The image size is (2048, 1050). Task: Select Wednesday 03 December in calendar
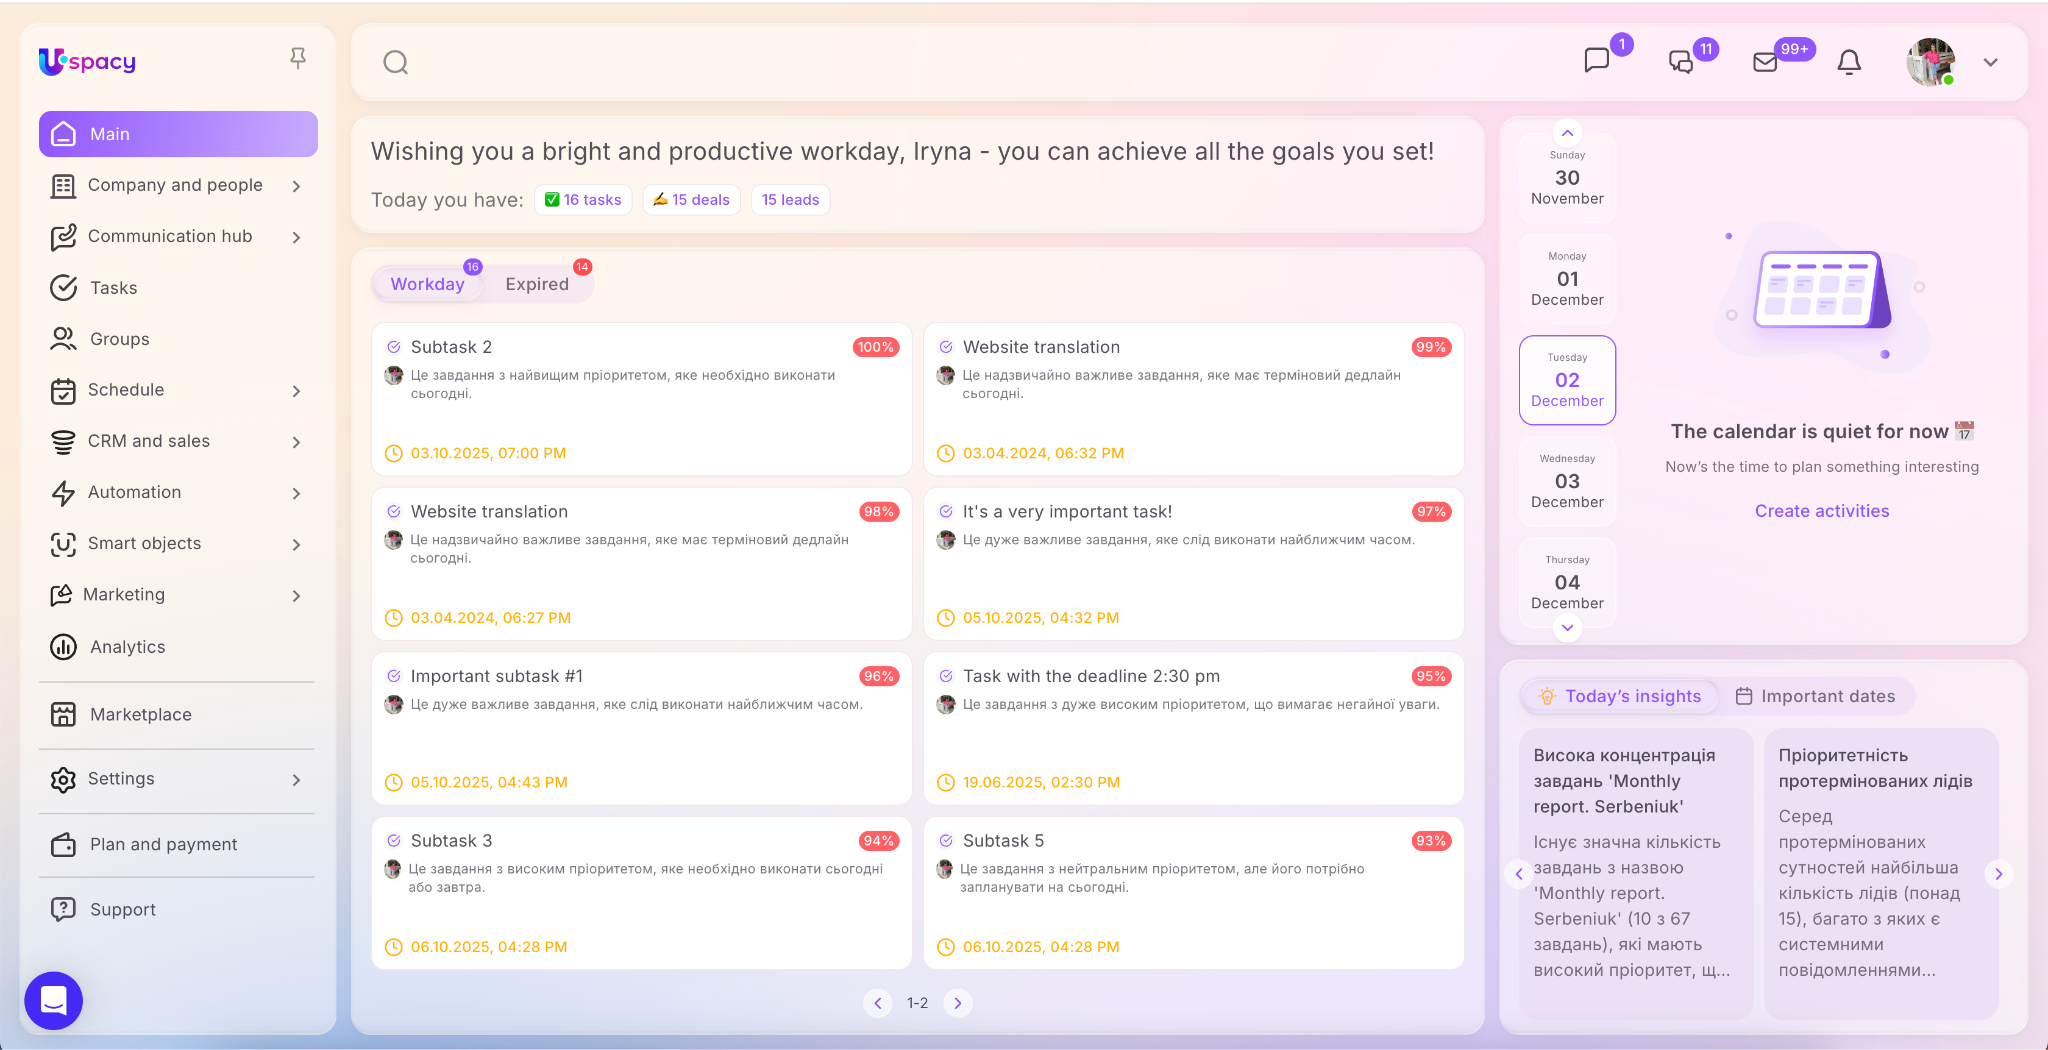point(1567,482)
